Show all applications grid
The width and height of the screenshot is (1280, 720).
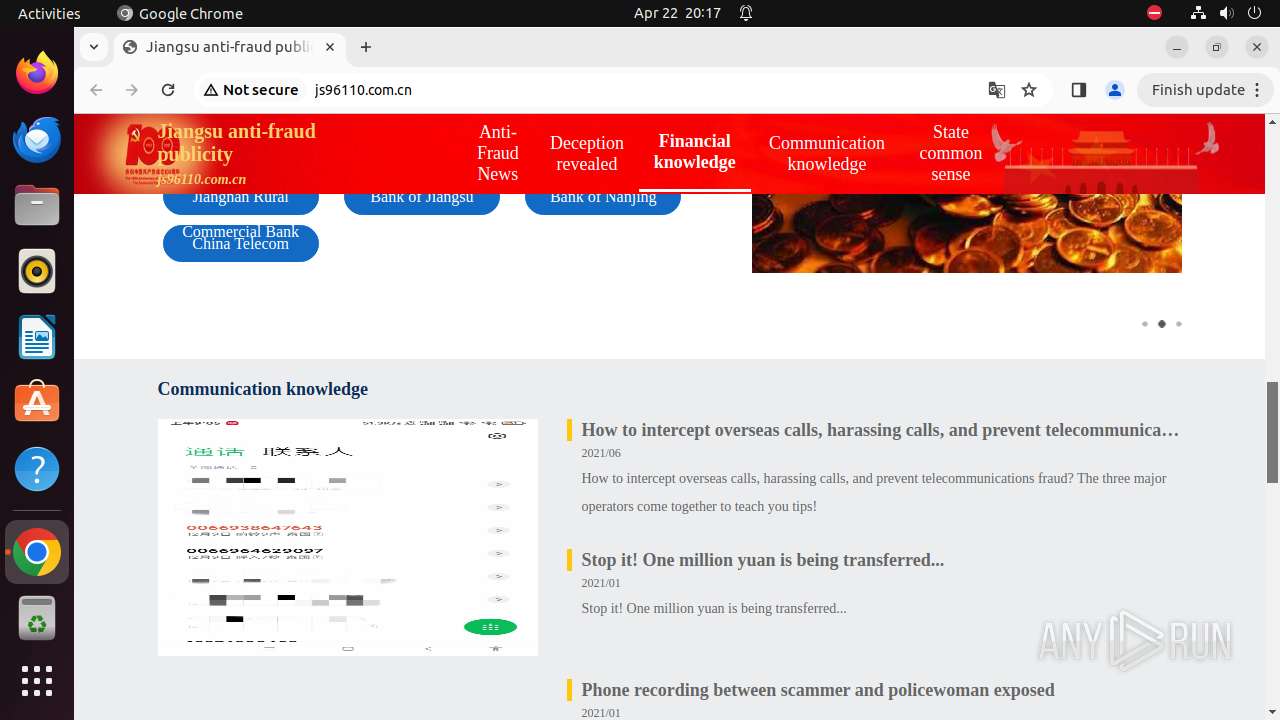pyautogui.click(x=37, y=681)
